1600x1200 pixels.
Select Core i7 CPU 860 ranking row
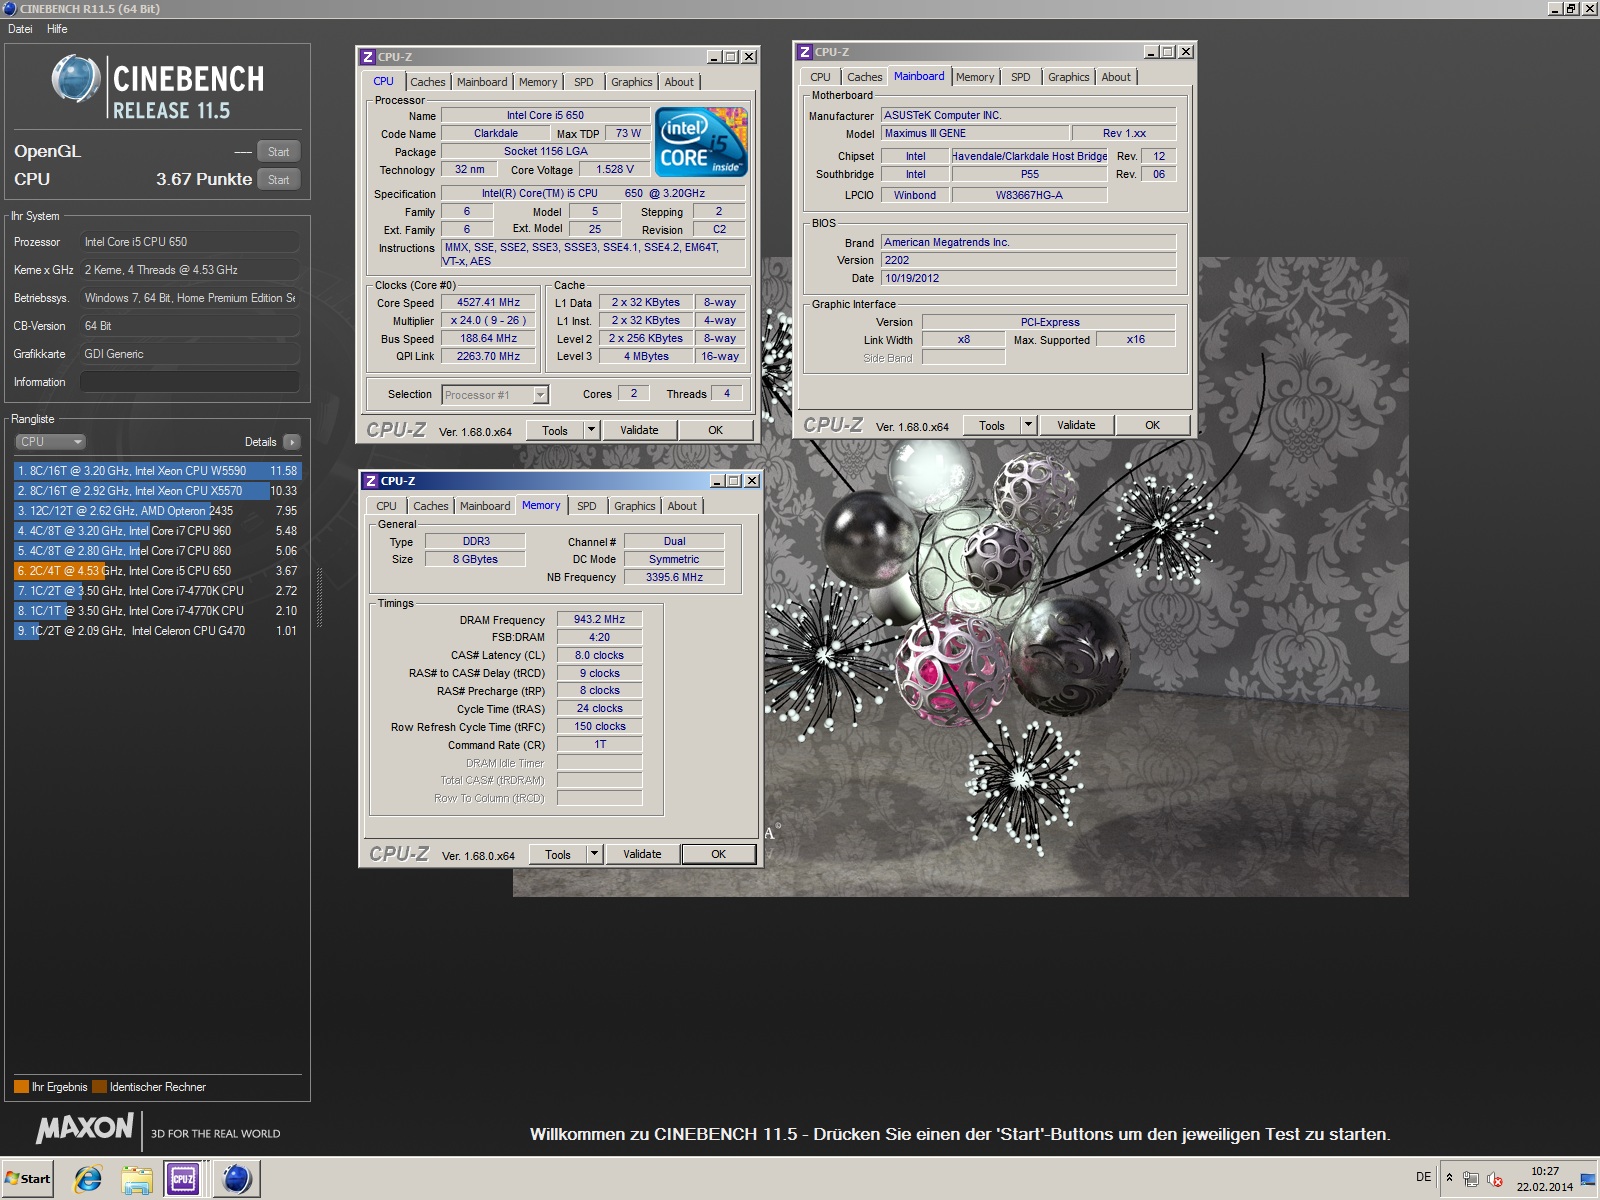click(x=157, y=551)
